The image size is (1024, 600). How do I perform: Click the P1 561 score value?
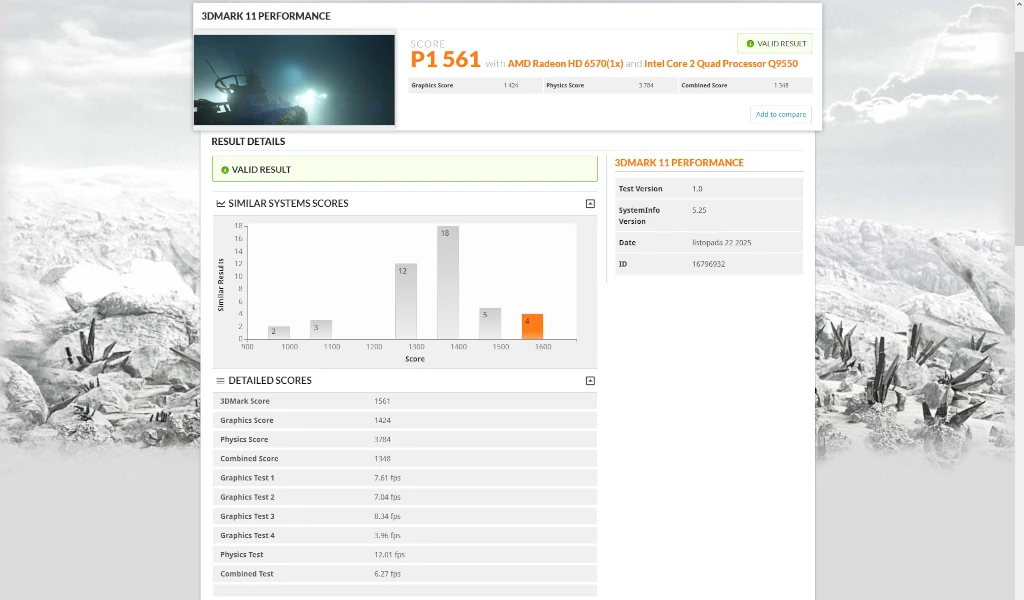[x=445, y=60]
